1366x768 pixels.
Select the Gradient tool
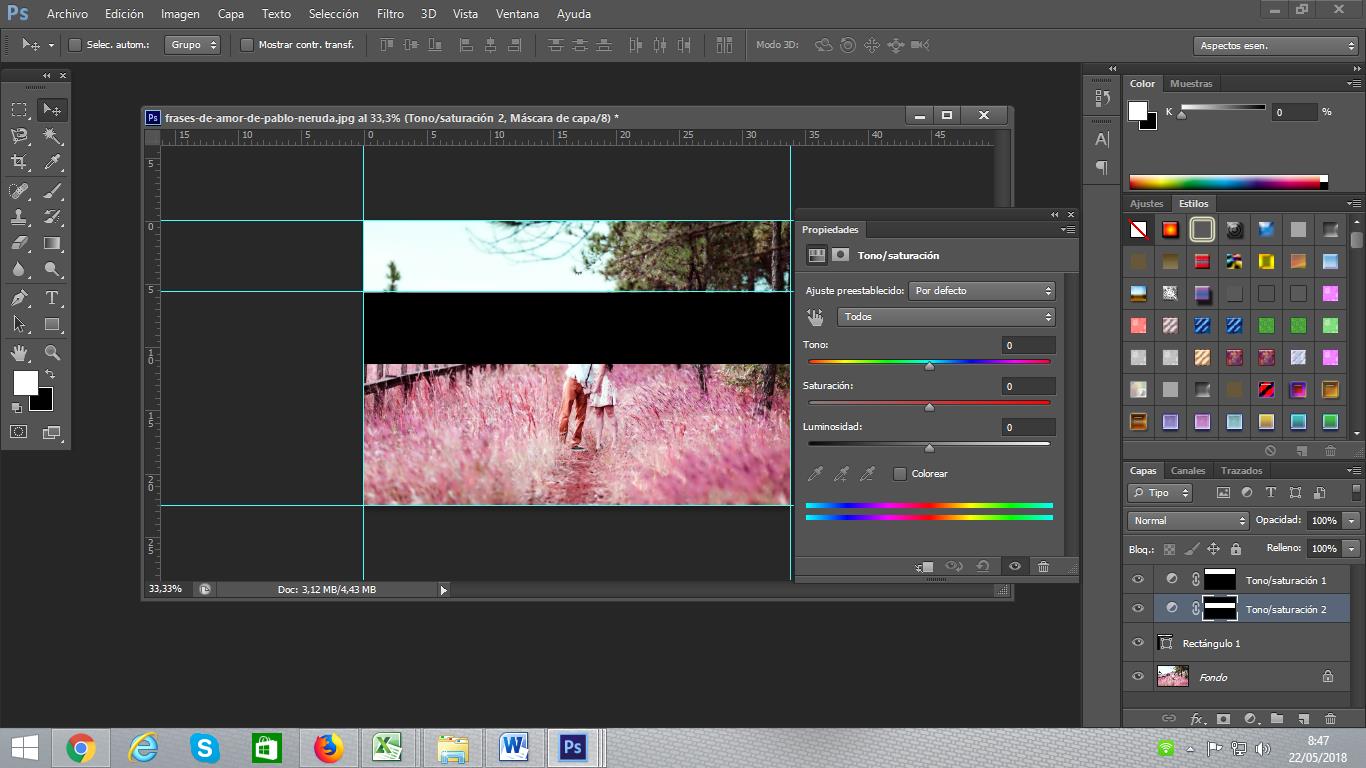point(52,243)
